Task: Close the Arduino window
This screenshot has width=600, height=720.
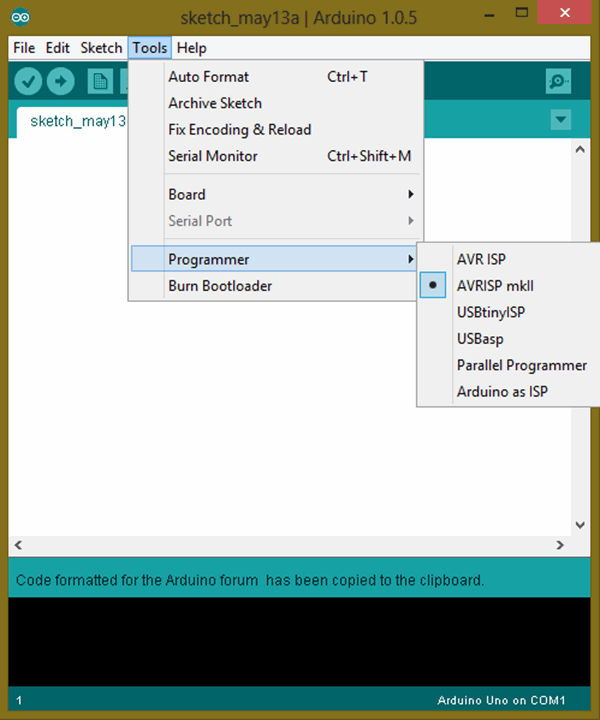Action: 565,13
